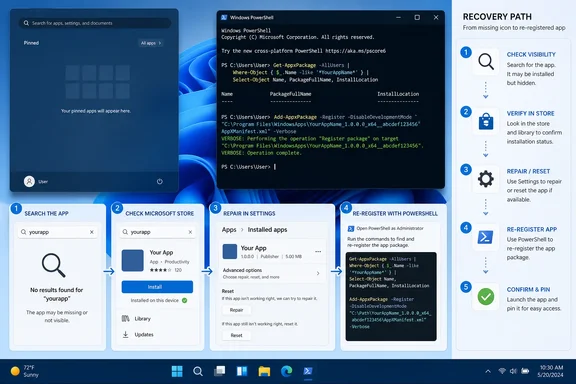Open Updates in Microsoft Store card
Viewport: 576px width, 384px height.
(x=138, y=334)
